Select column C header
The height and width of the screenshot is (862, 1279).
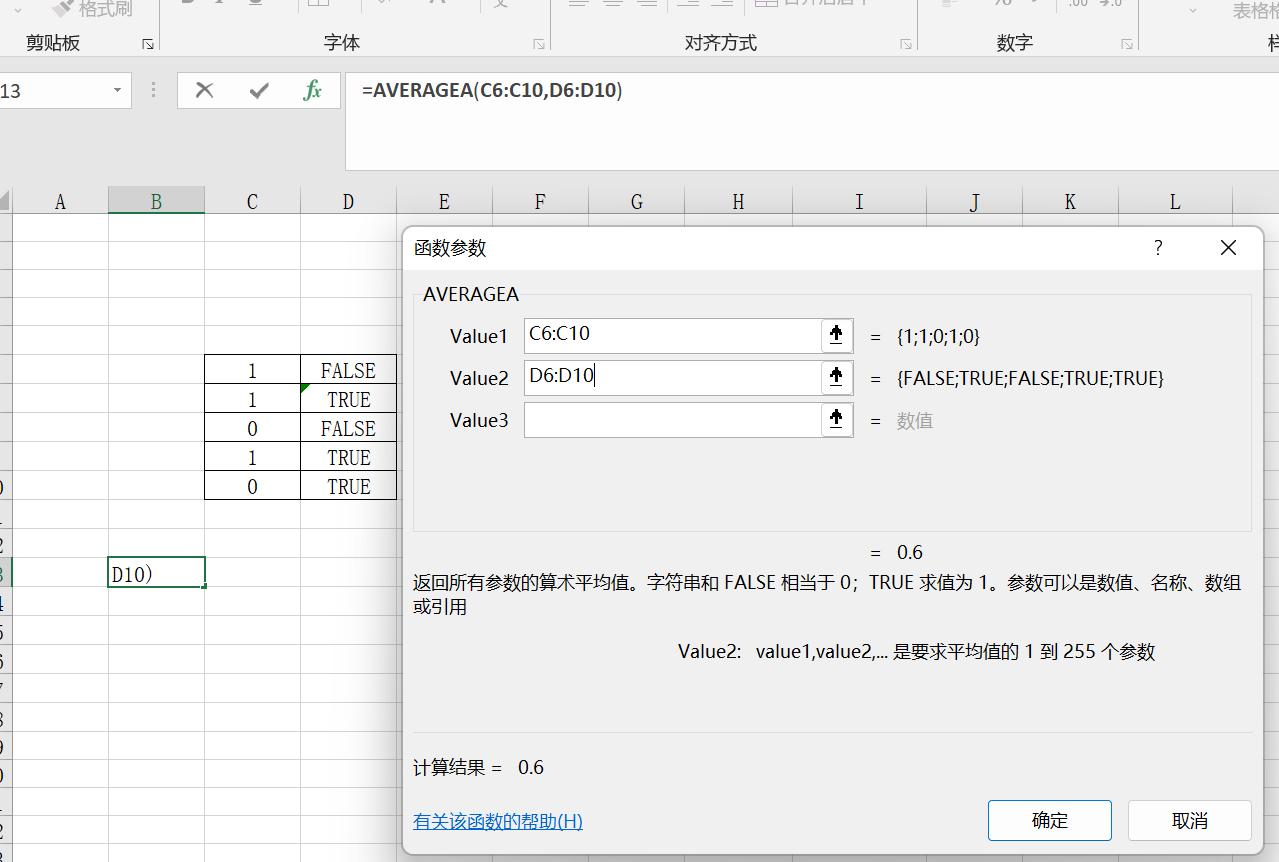click(x=252, y=202)
